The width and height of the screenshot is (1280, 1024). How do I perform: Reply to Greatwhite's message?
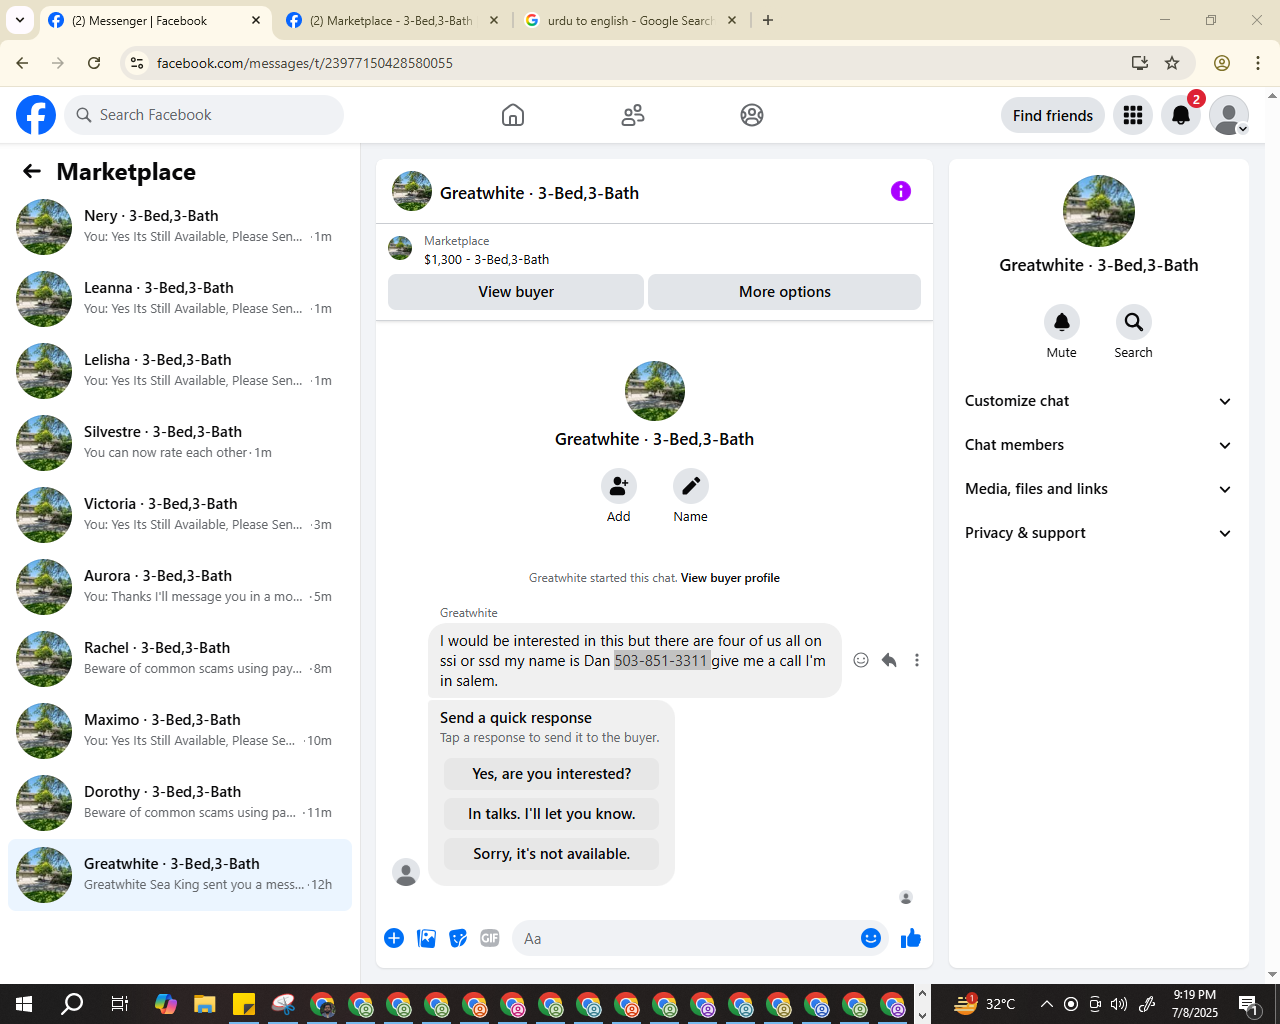click(x=889, y=660)
